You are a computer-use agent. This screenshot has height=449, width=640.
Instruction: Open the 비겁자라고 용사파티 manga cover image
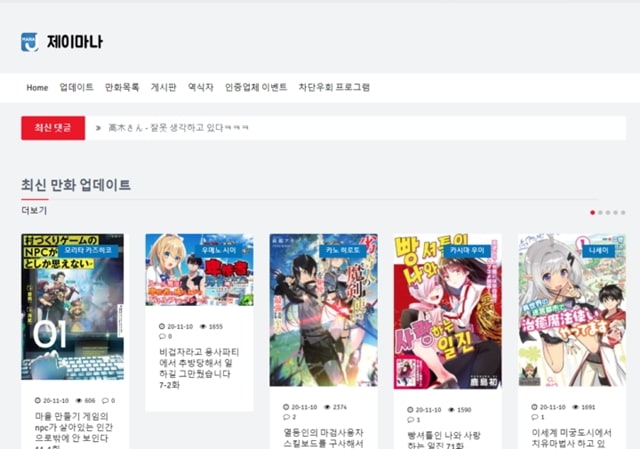199,270
